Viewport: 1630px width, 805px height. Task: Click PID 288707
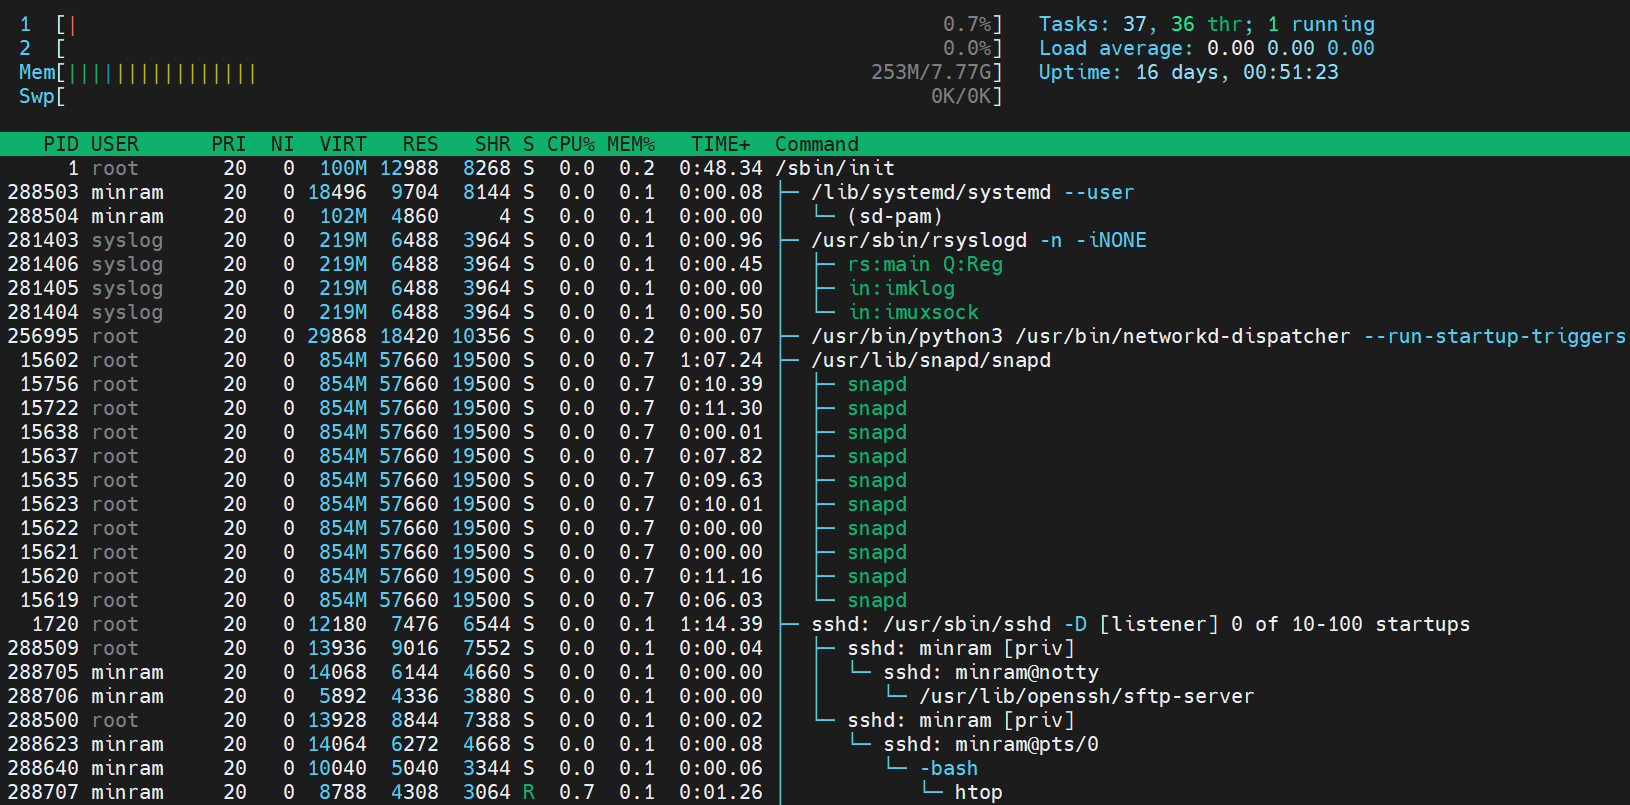click(x=43, y=792)
